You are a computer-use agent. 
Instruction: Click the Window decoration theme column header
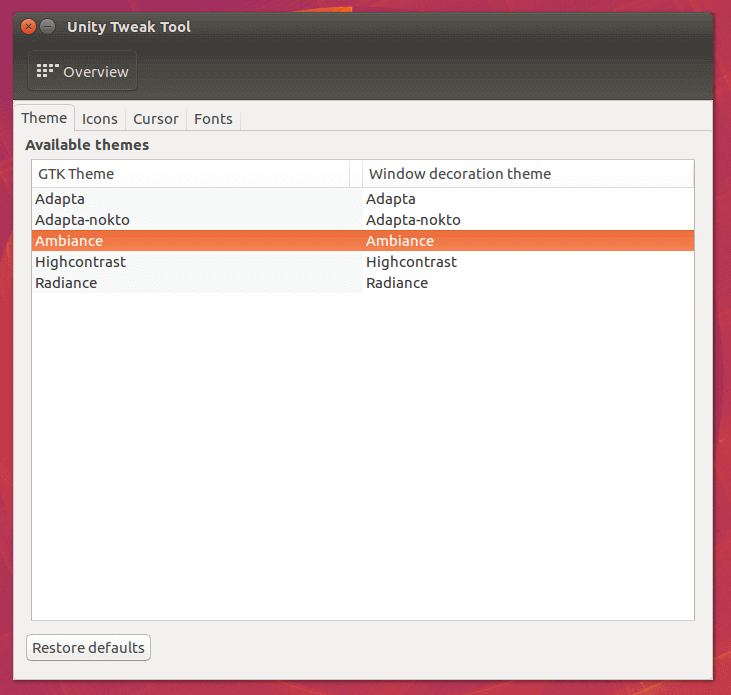click(x=528, y=174)
